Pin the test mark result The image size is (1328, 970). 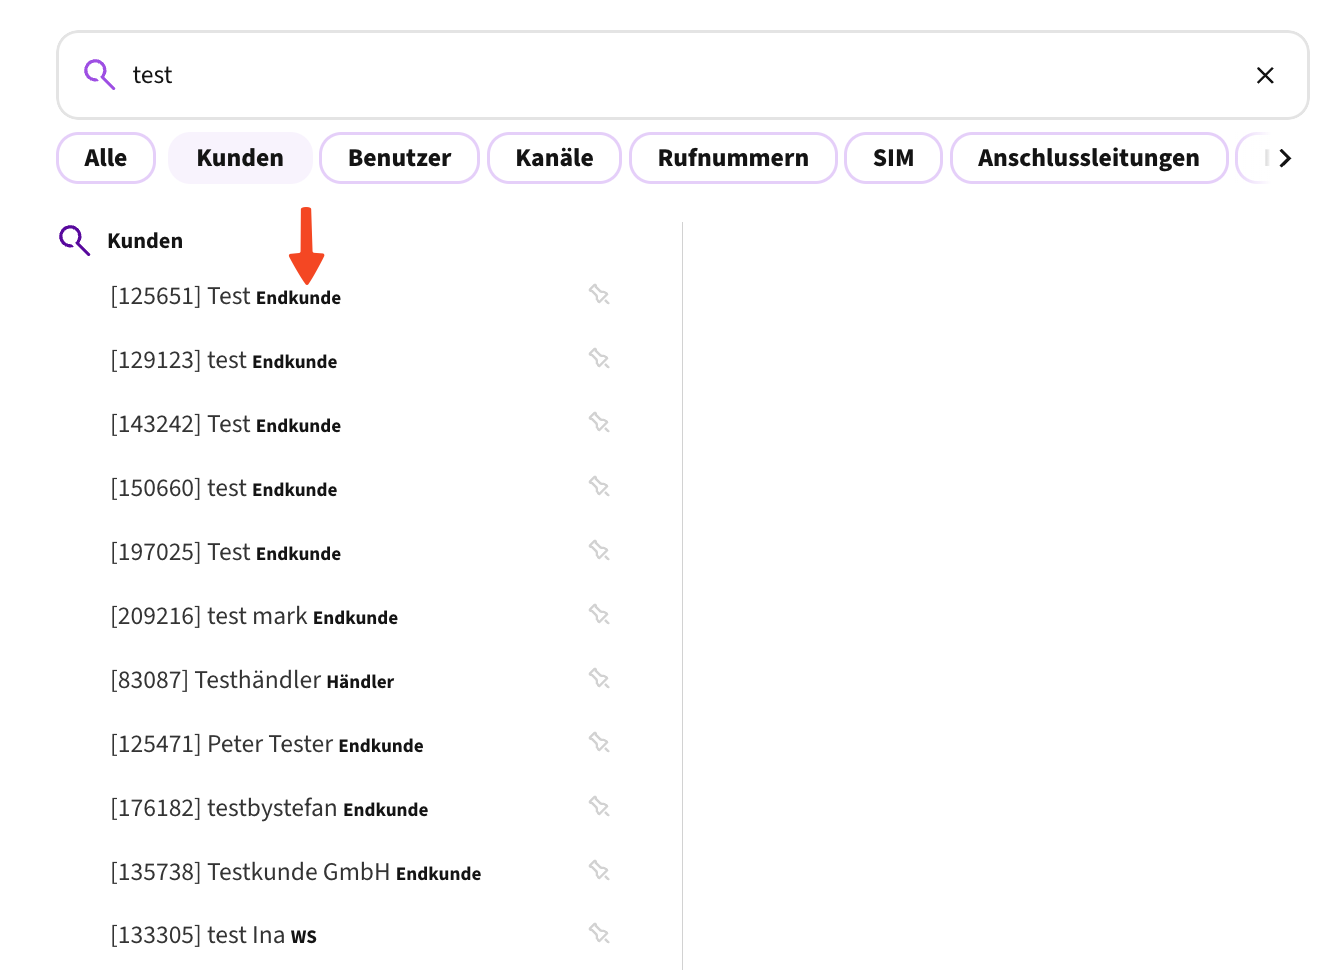[x=599, y=615]
